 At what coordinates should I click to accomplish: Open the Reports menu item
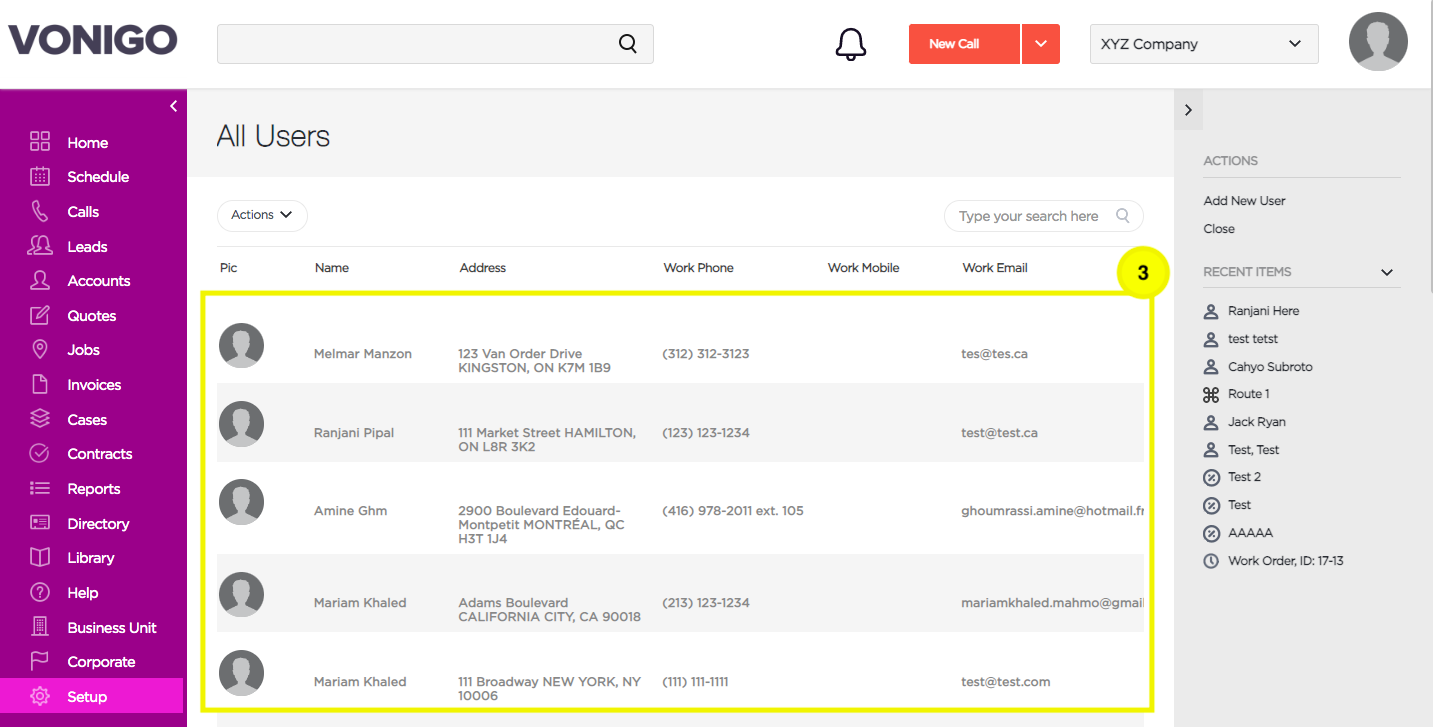point(93,489)
